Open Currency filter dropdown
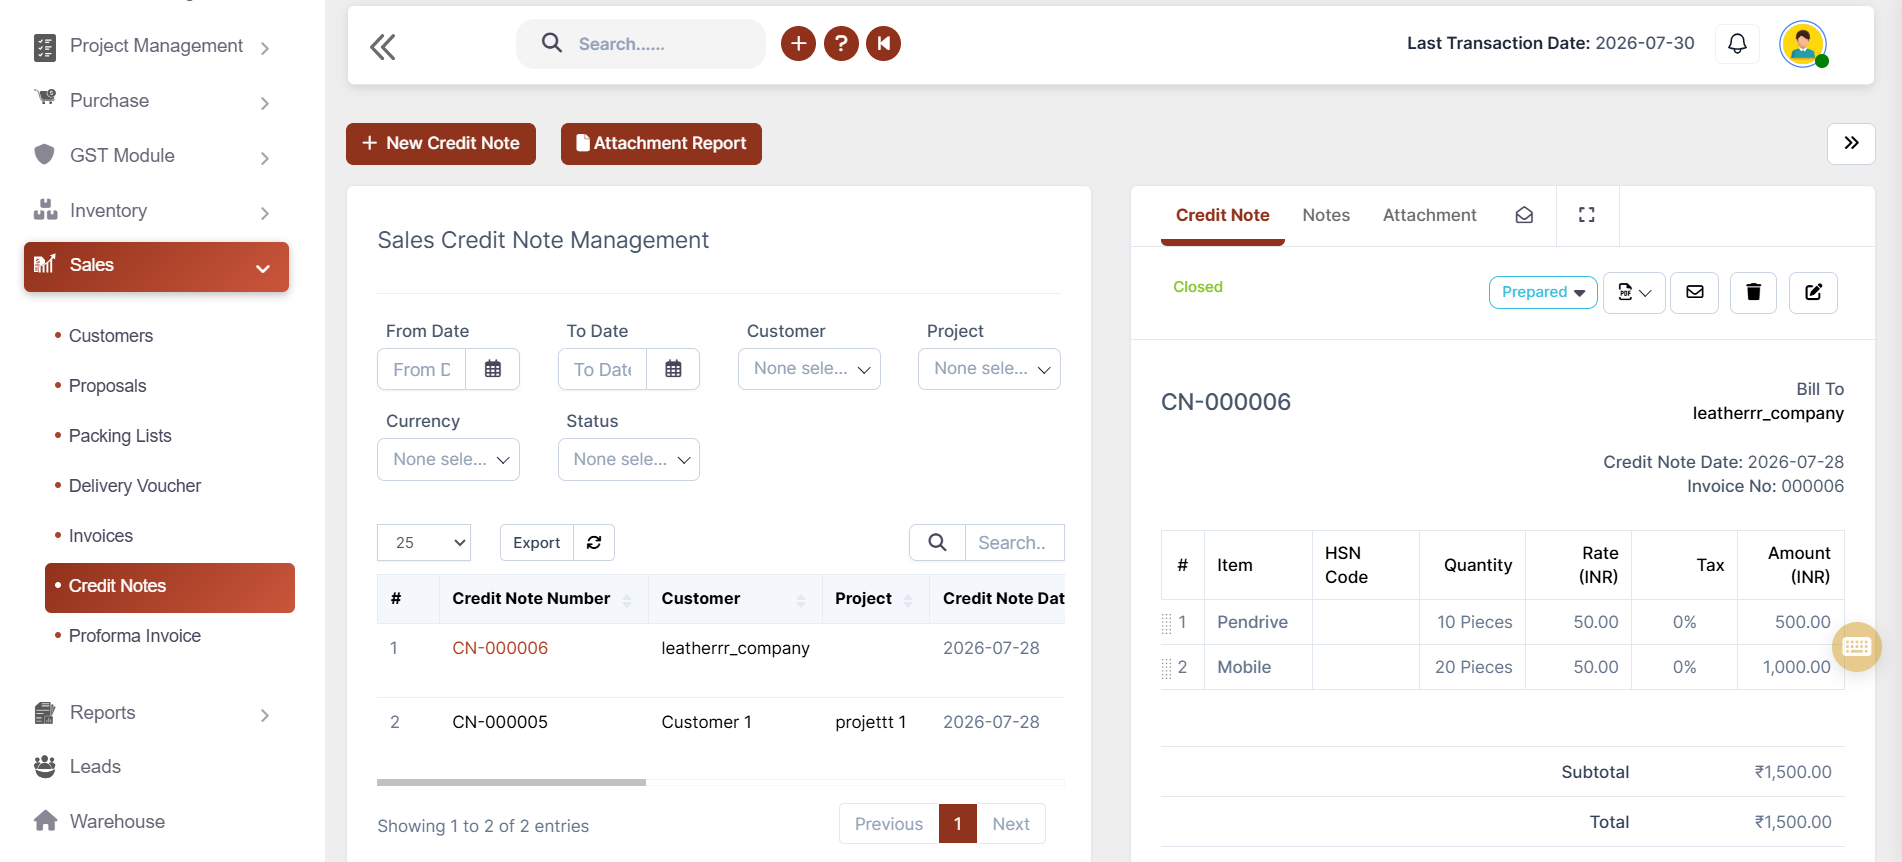This screenshot has width=1902, height=862. point(448,459)
